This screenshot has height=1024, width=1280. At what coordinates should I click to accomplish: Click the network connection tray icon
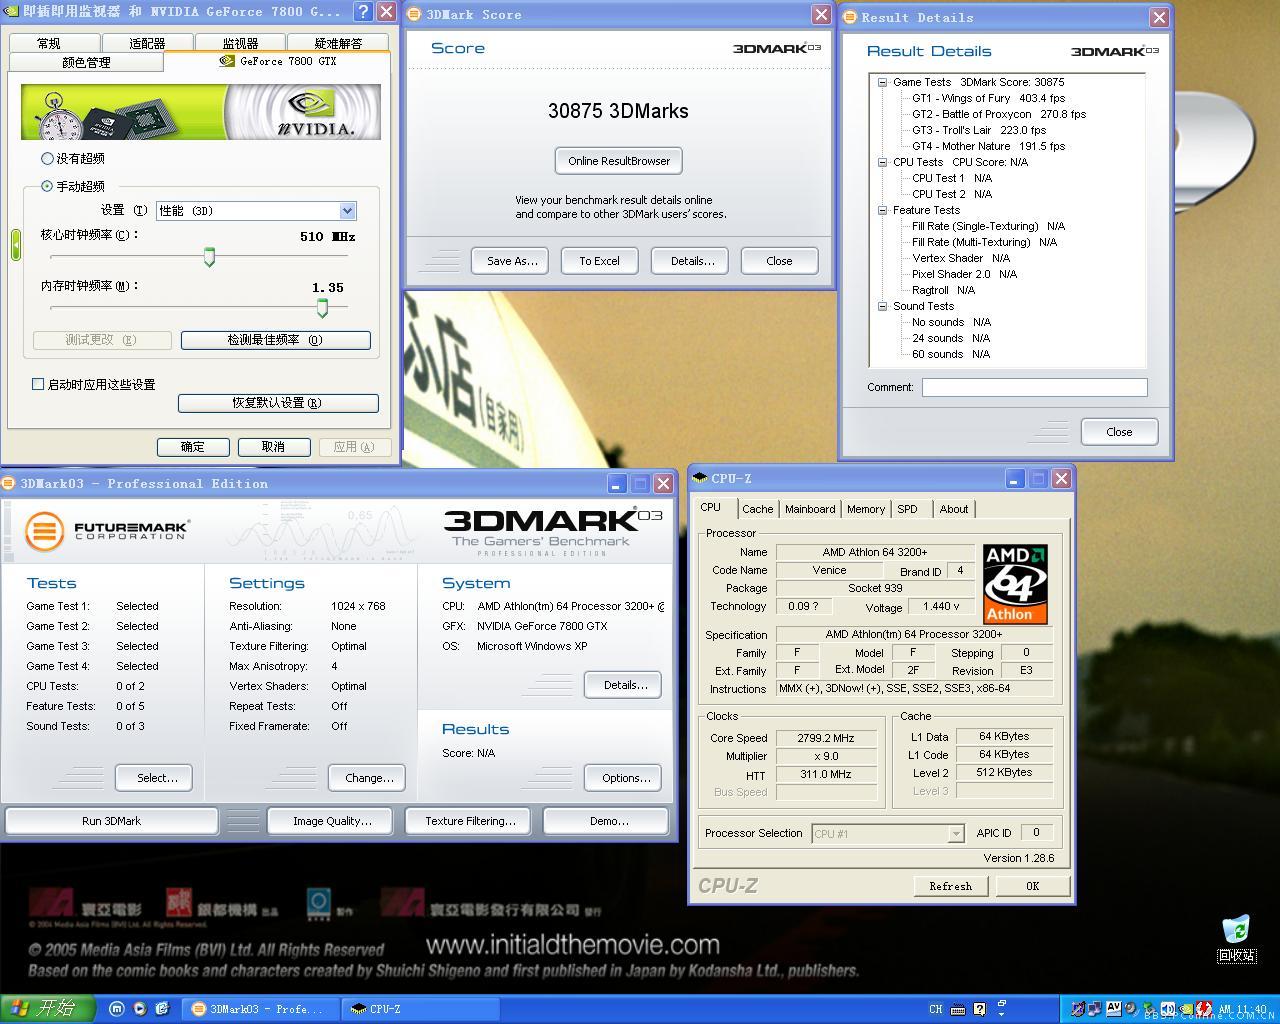click(x=1094, y=1009)
